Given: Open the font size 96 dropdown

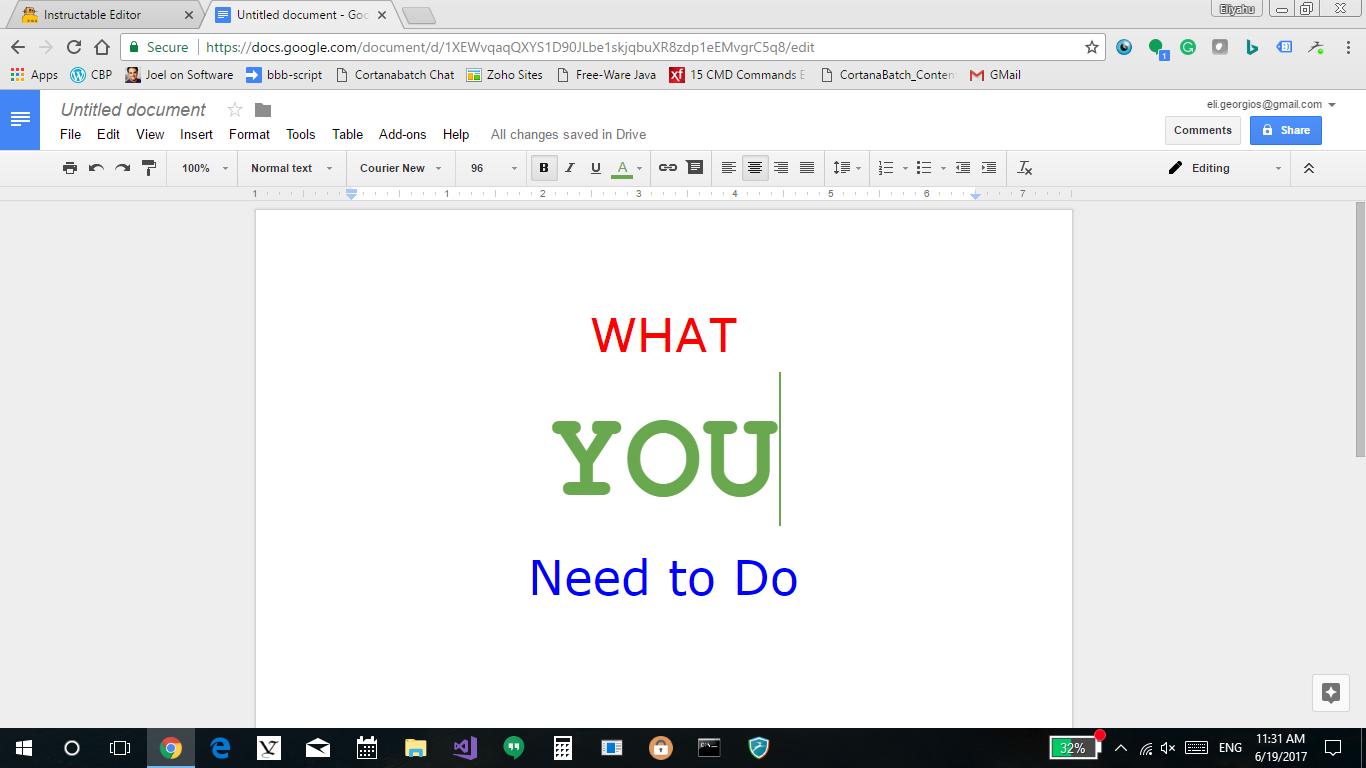Looking at the screenshot, I should pyautogui.click(x=494, y=168).
